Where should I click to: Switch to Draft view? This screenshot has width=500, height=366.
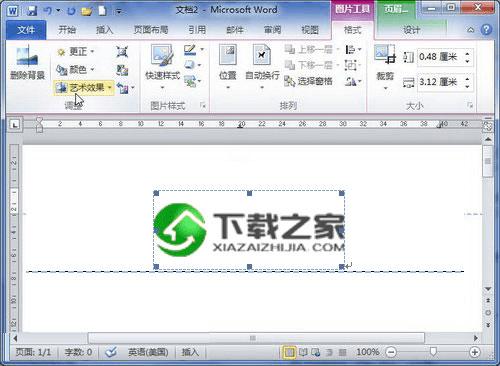click(x=342, y=352)
